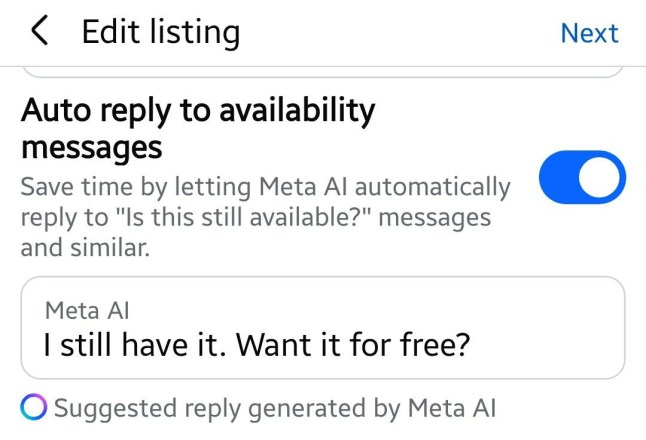This screenshot has width=646, height=440.
Task: Tap the word "messages" in the heading
Action: pyautogui.click(x=91, y=147)
